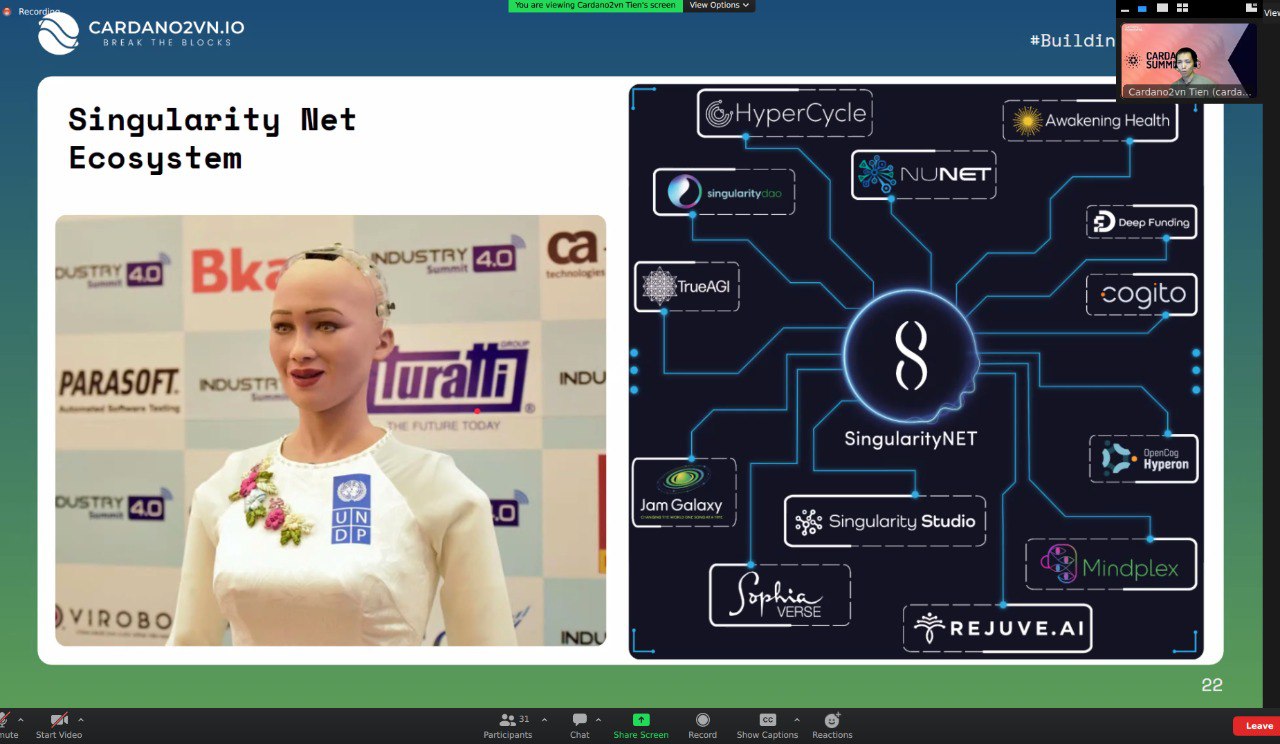The image size is (1280, 744).
Task: Click the screen-viewing notification banner
Action: tap(596, 6)
